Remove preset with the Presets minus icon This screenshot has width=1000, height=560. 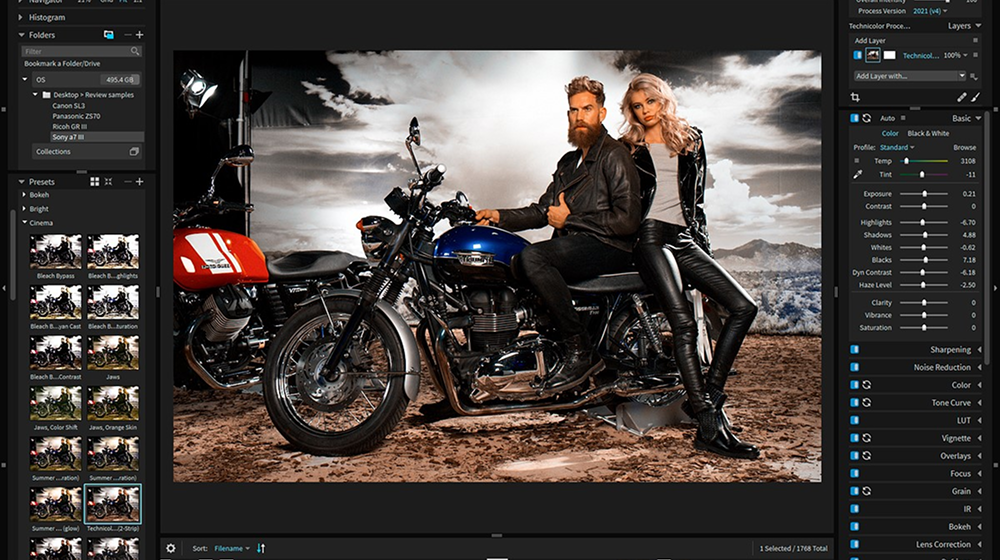click(128, 182)
